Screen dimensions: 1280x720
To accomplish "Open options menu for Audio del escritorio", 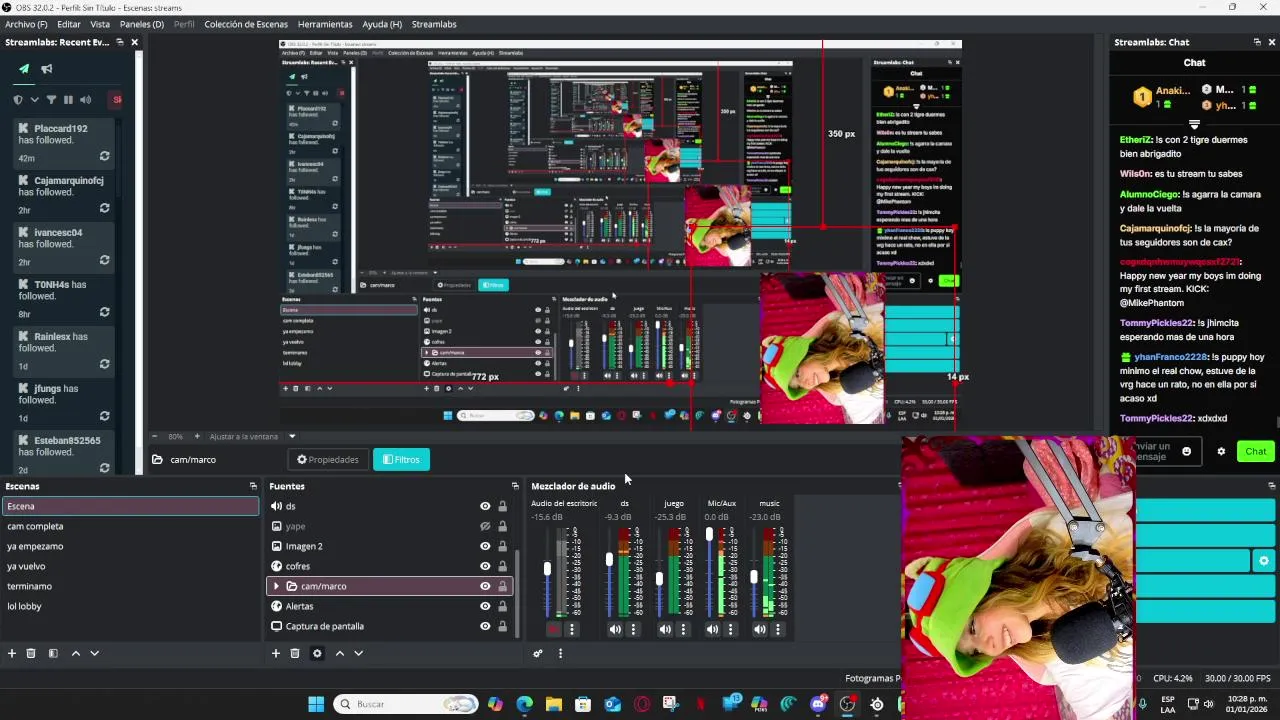I will click(x=572, y=629).
